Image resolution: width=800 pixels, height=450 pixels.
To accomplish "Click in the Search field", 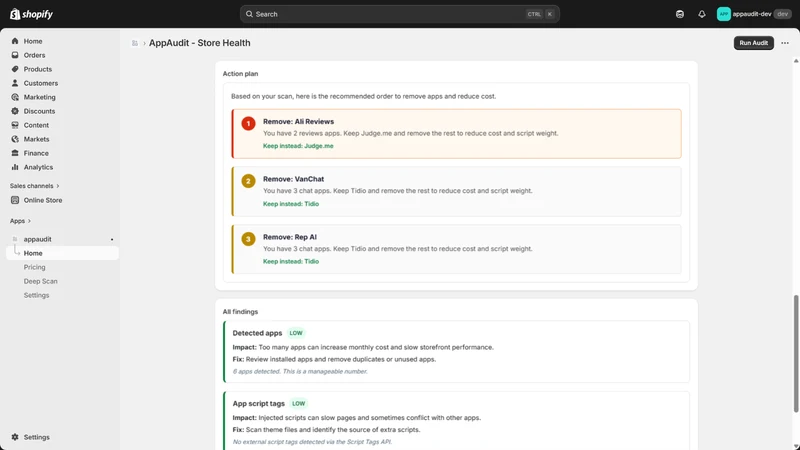I will coord(399,14).
